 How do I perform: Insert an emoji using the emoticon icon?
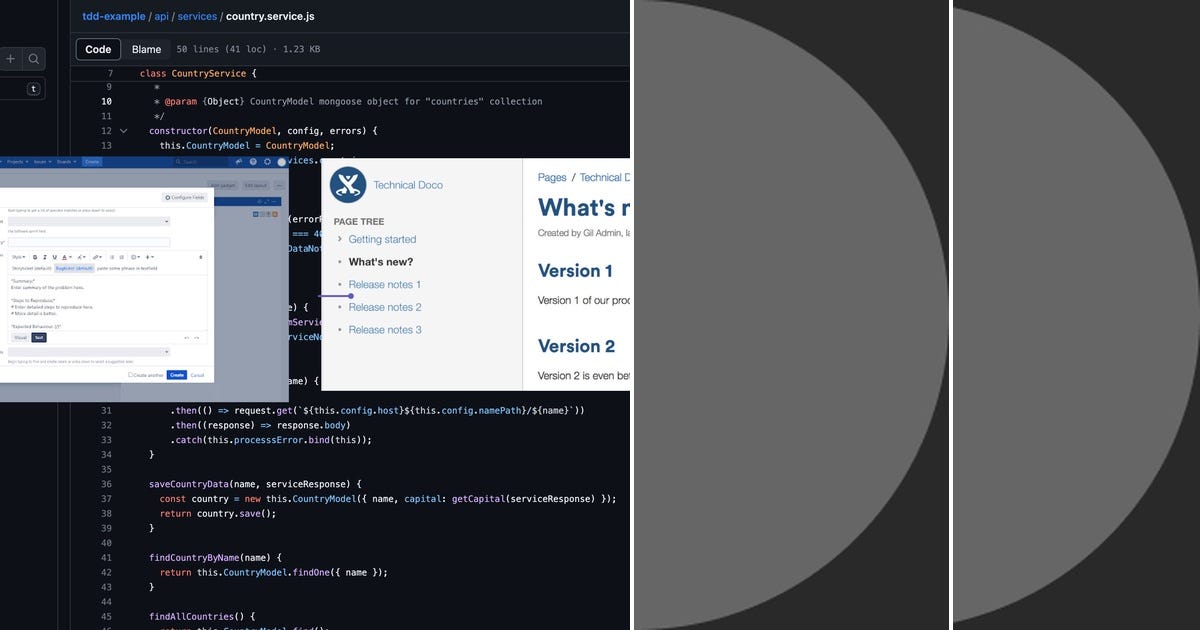pos(133,257)
